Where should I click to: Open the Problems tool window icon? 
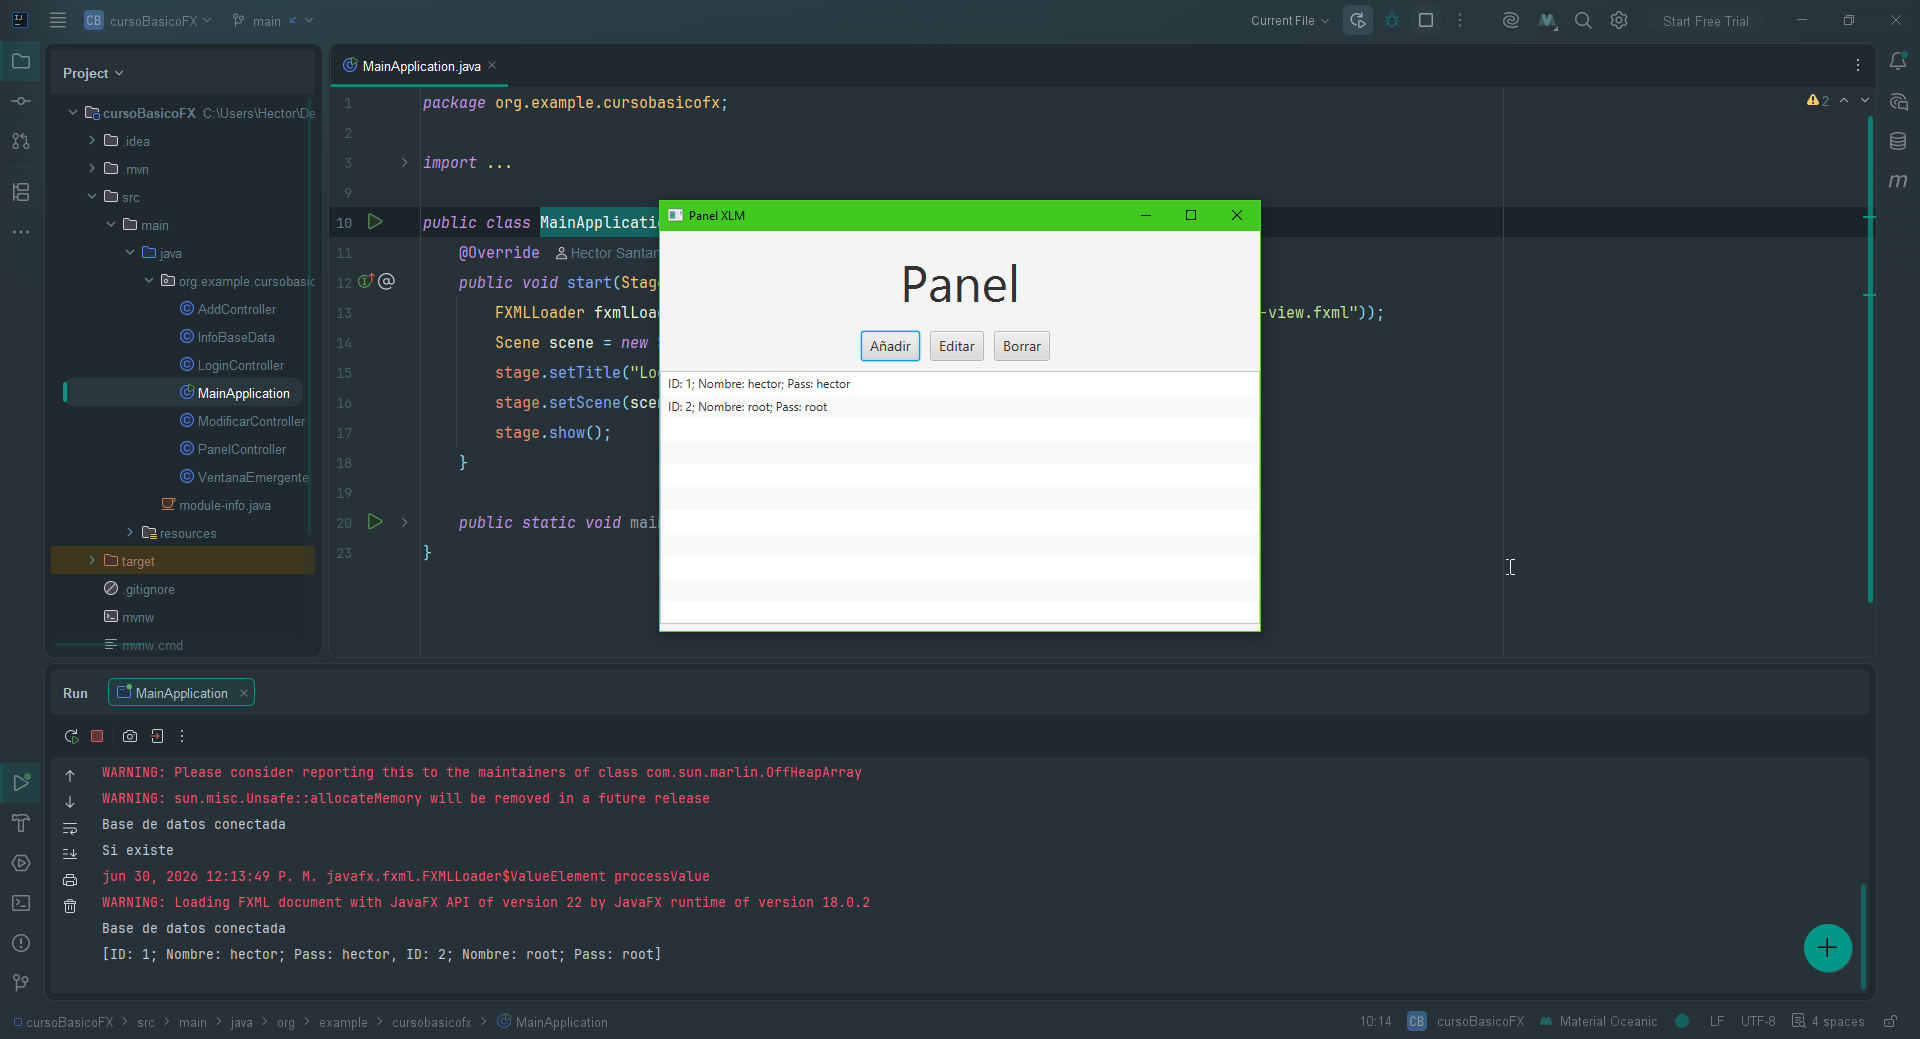(x=20, y=942)
